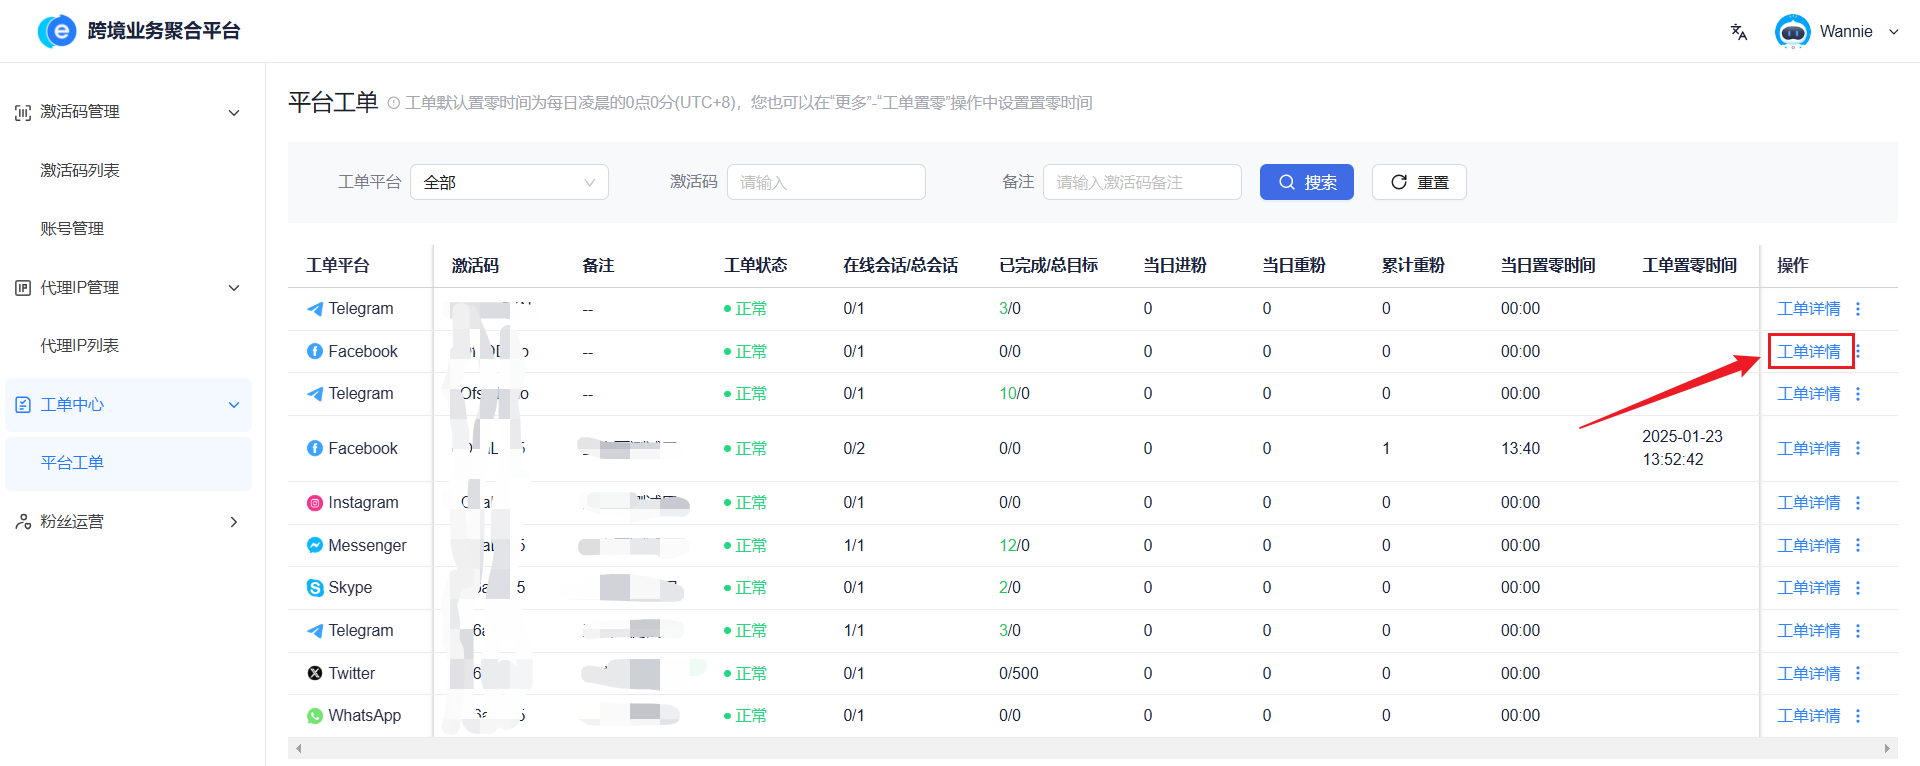1920x766 pixels.
Task: Open 代理IP列表 in sidebar
Action: (x=80, y=346)
